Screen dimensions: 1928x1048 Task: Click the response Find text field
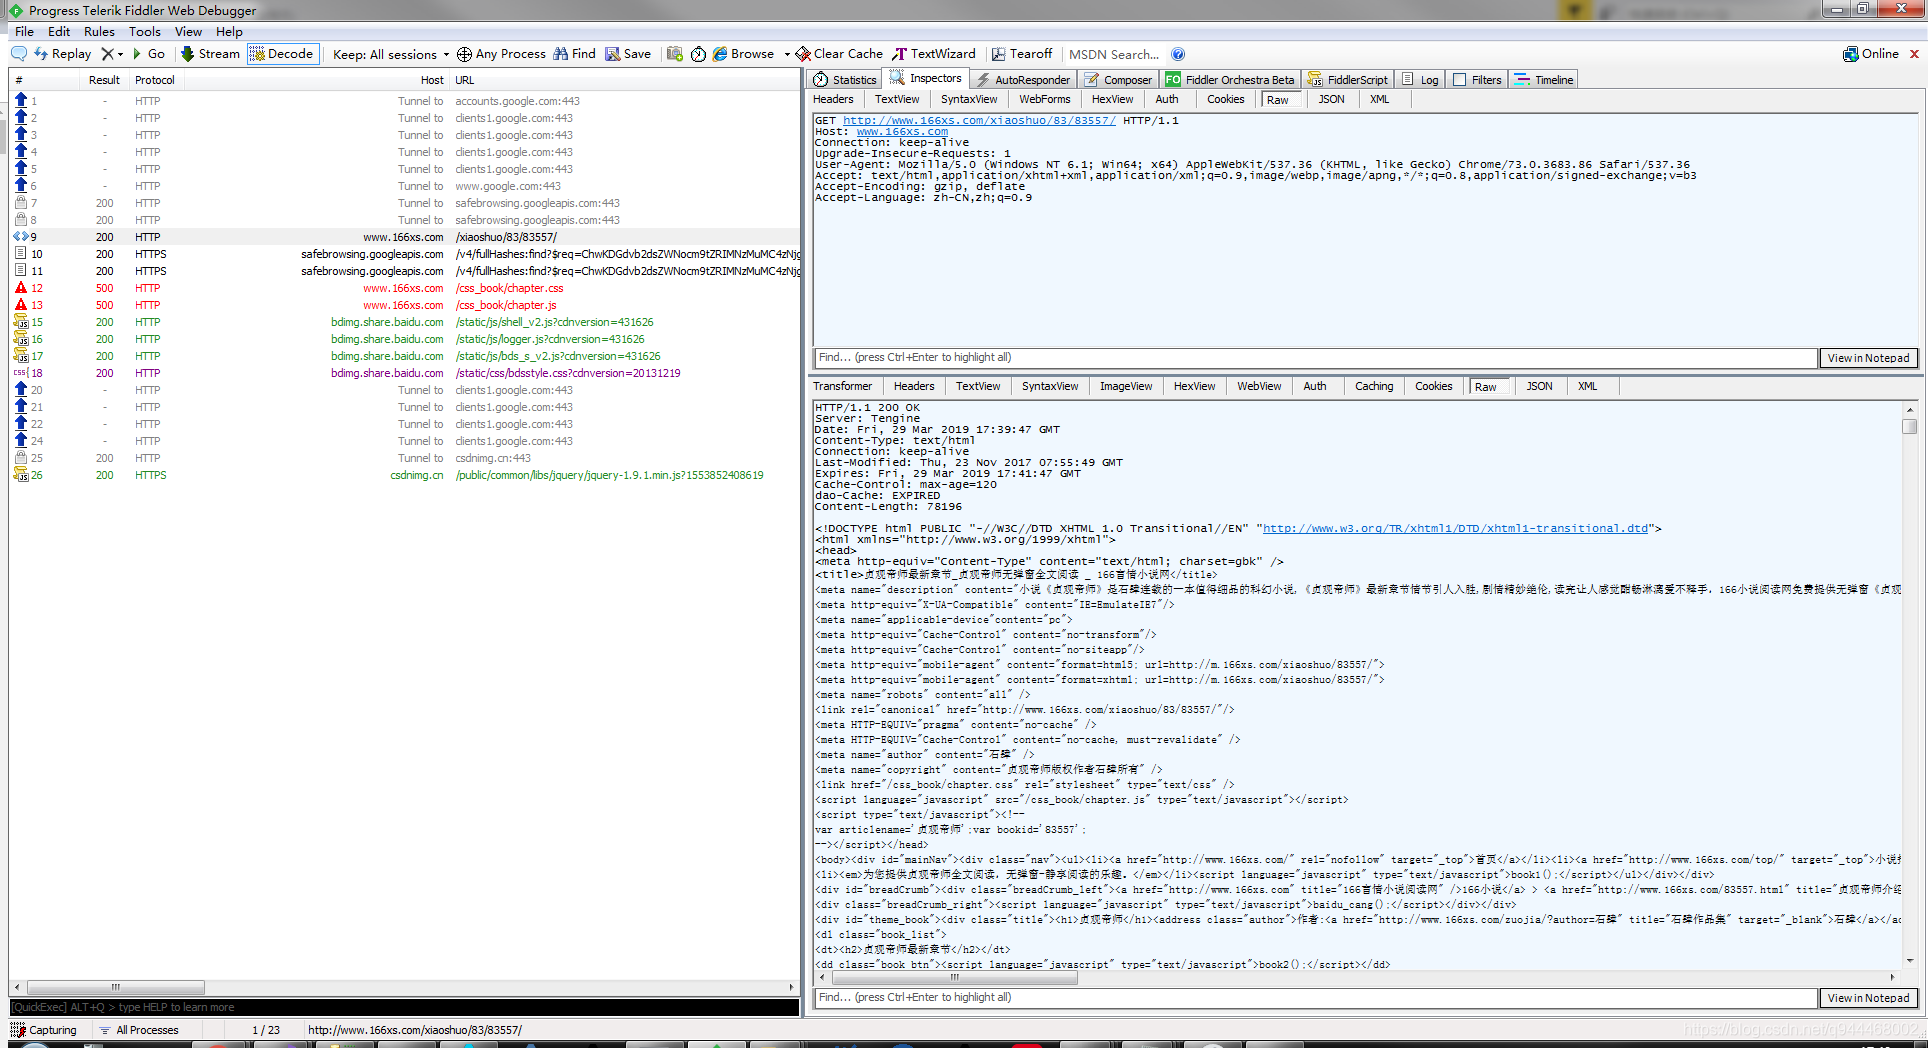tap(1315, 998)
